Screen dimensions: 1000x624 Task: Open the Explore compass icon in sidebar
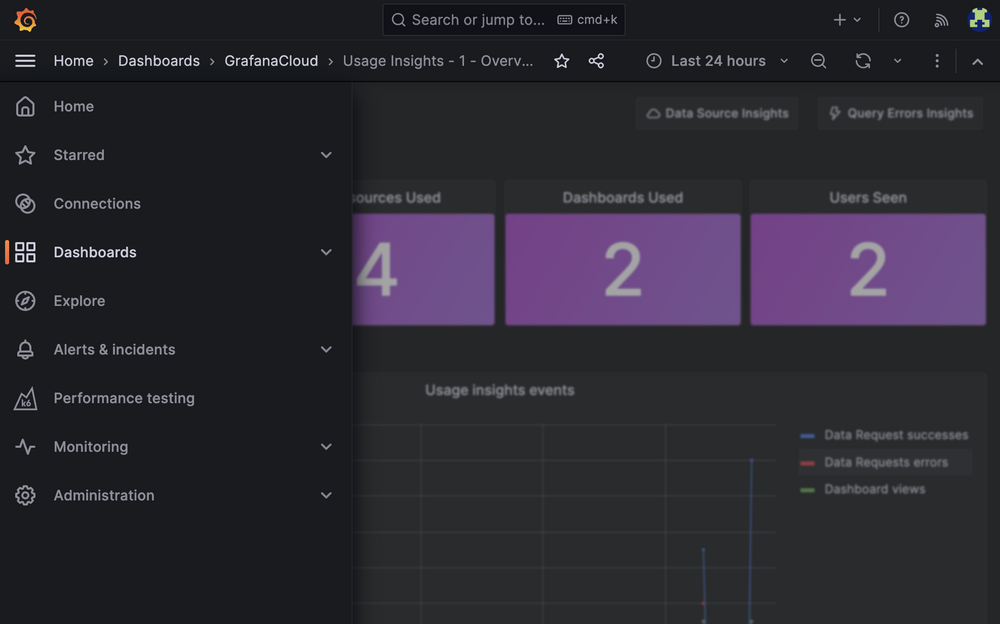click(25, 301)
